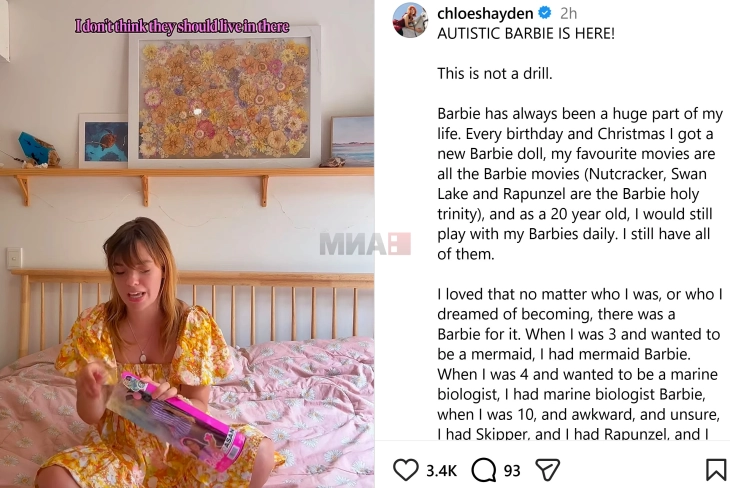Screen dimensions: 730x488
Task: Open chloeshayden's profile picture
Action: tap(410, 20)
